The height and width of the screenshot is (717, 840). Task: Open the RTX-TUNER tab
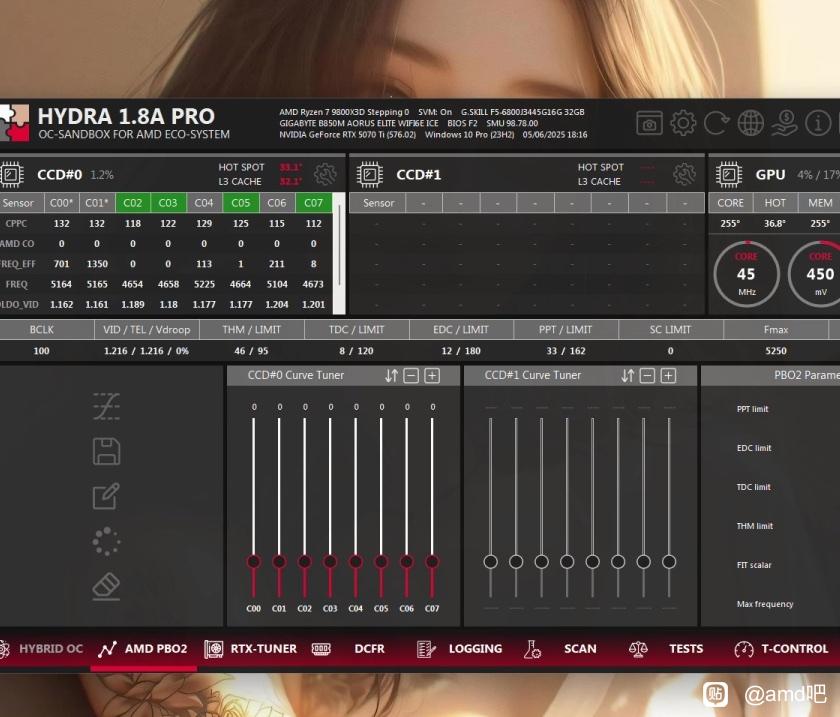(251, 649)
